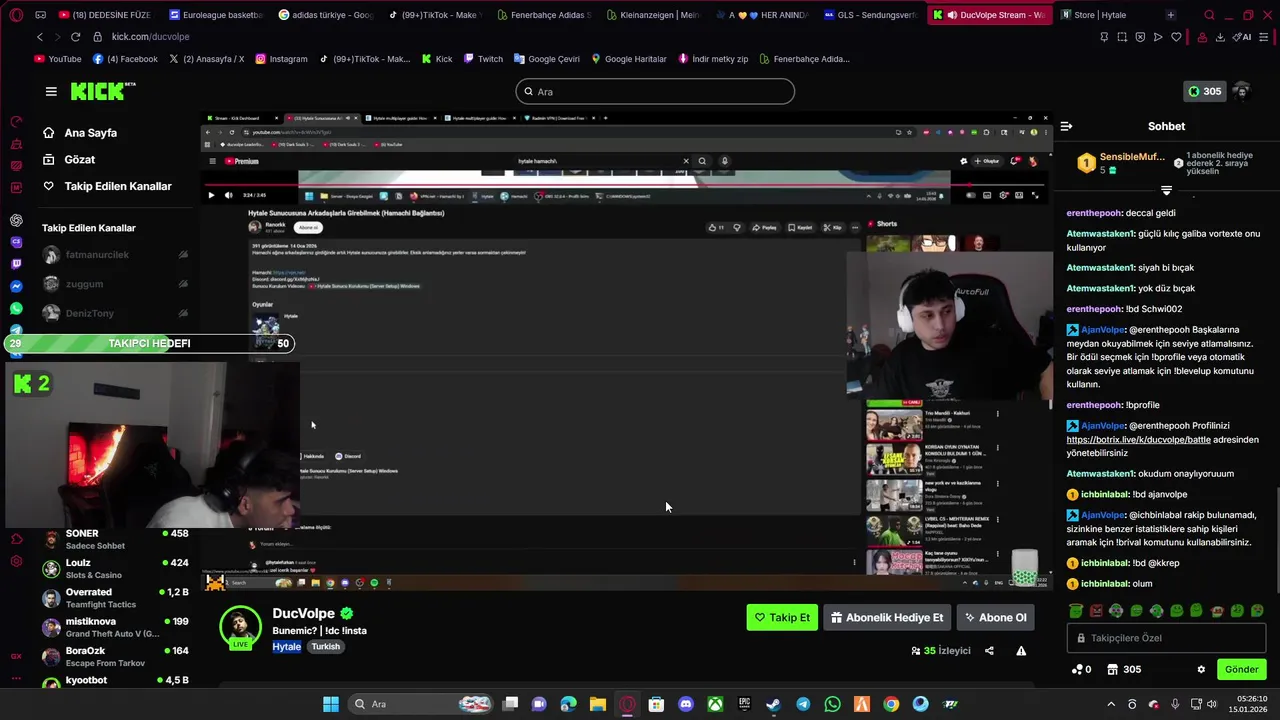Reload the page in browser

(75, 37)
